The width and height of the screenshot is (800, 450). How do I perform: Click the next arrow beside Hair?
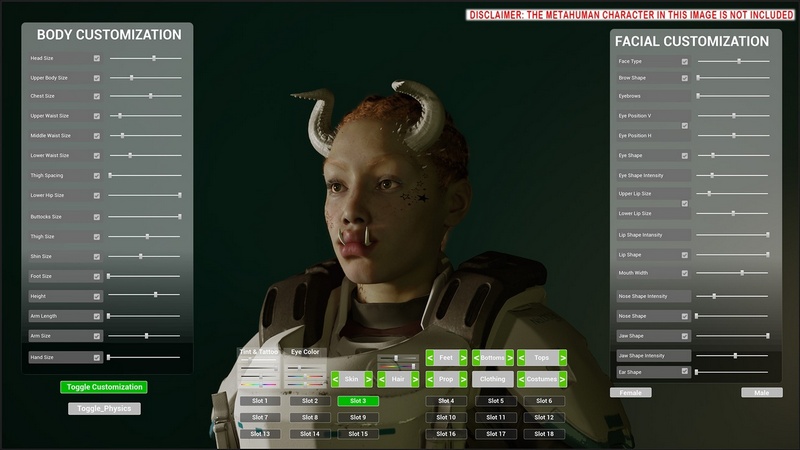tap(414, 380)
